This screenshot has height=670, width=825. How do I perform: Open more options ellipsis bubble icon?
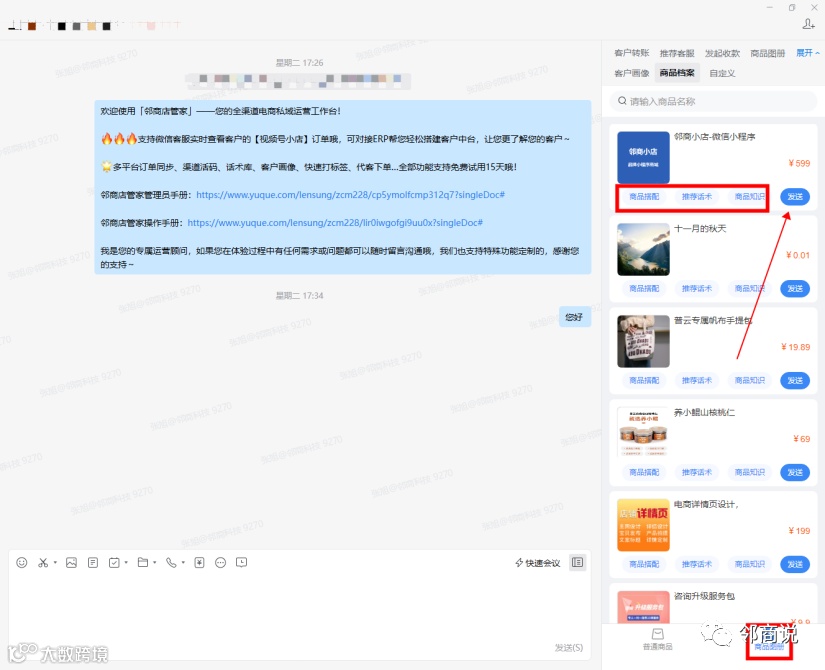[220, 563]
